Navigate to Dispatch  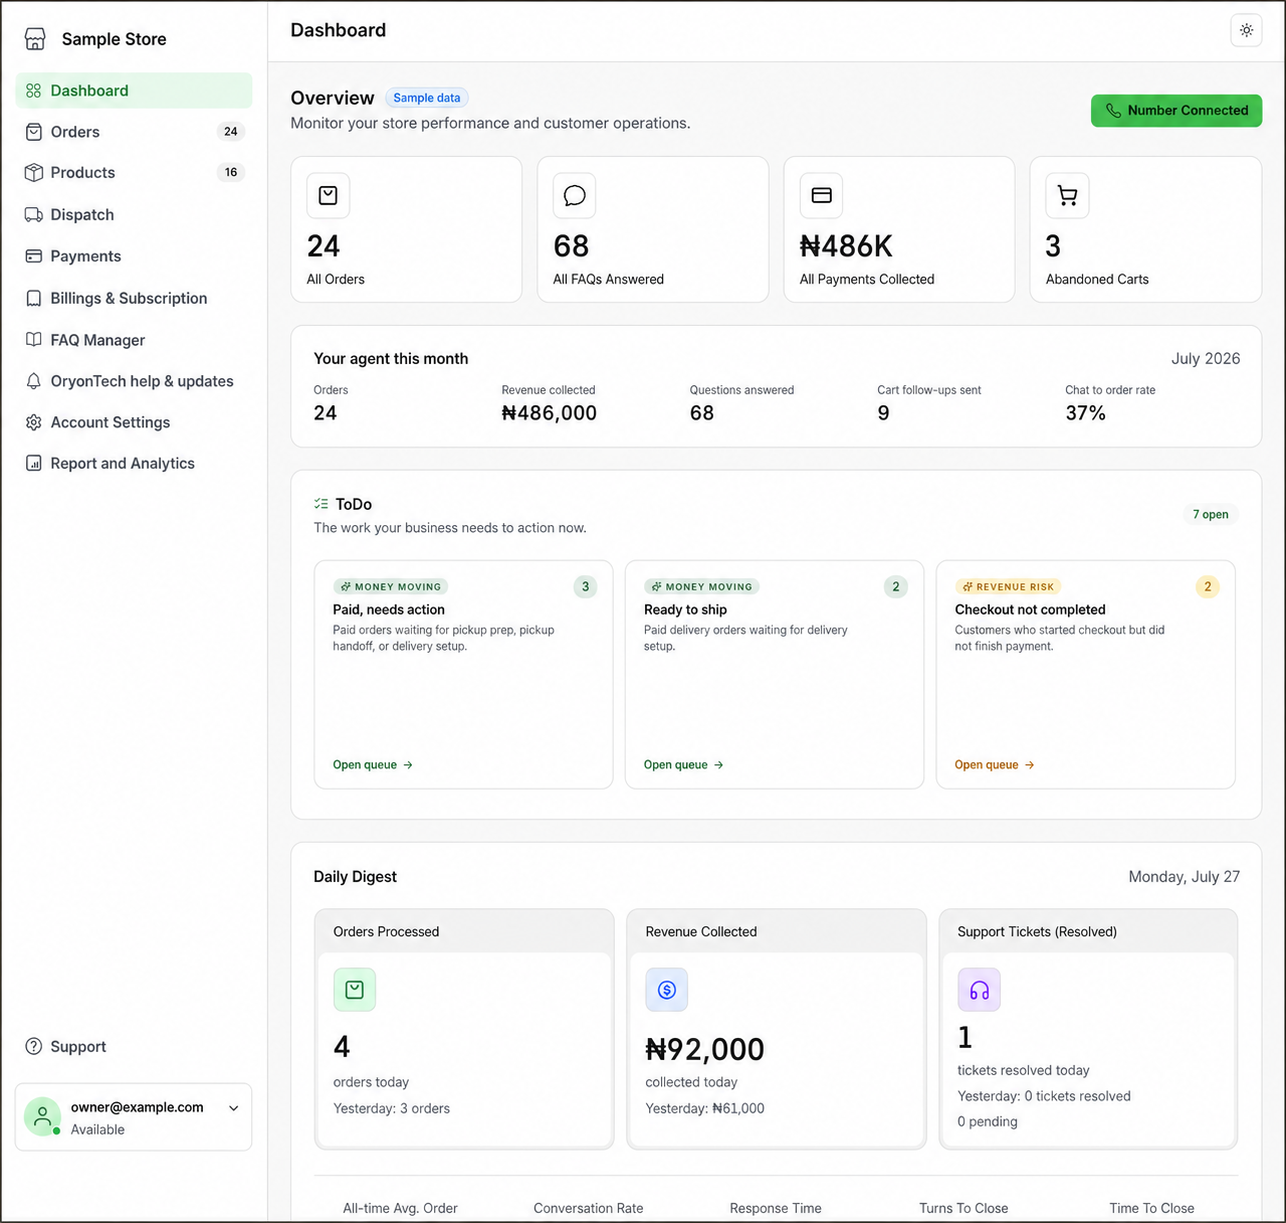click(x=134, y=215)
